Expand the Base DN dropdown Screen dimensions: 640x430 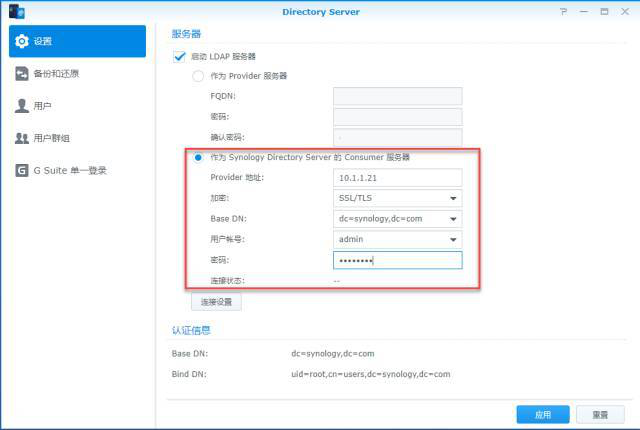pos(398,219)
